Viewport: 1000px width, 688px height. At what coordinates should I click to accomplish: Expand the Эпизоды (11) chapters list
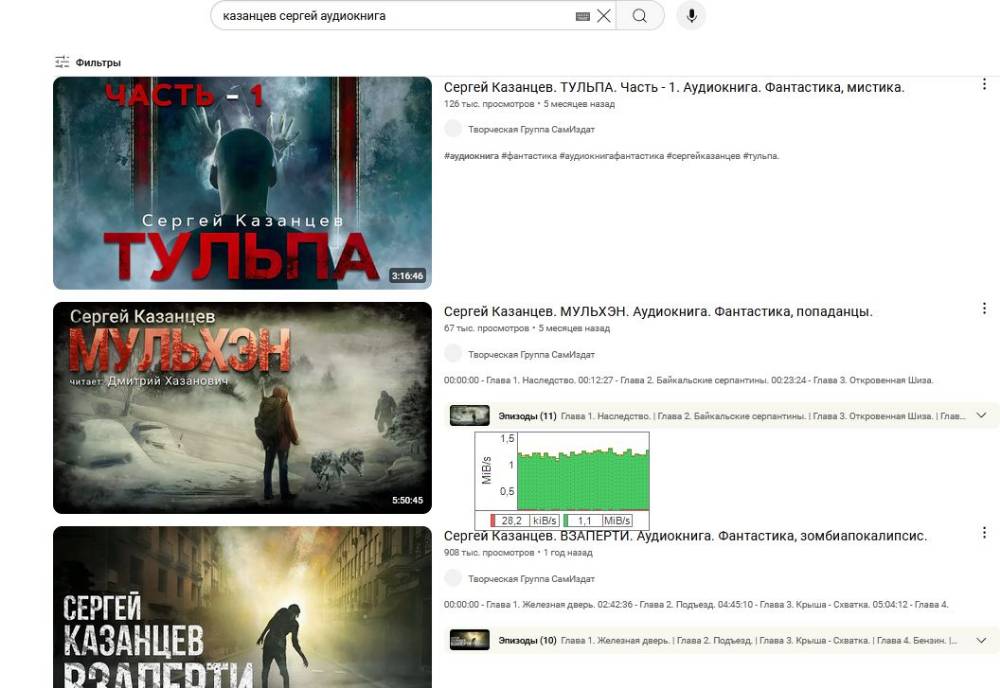click(x=980, y=415)
